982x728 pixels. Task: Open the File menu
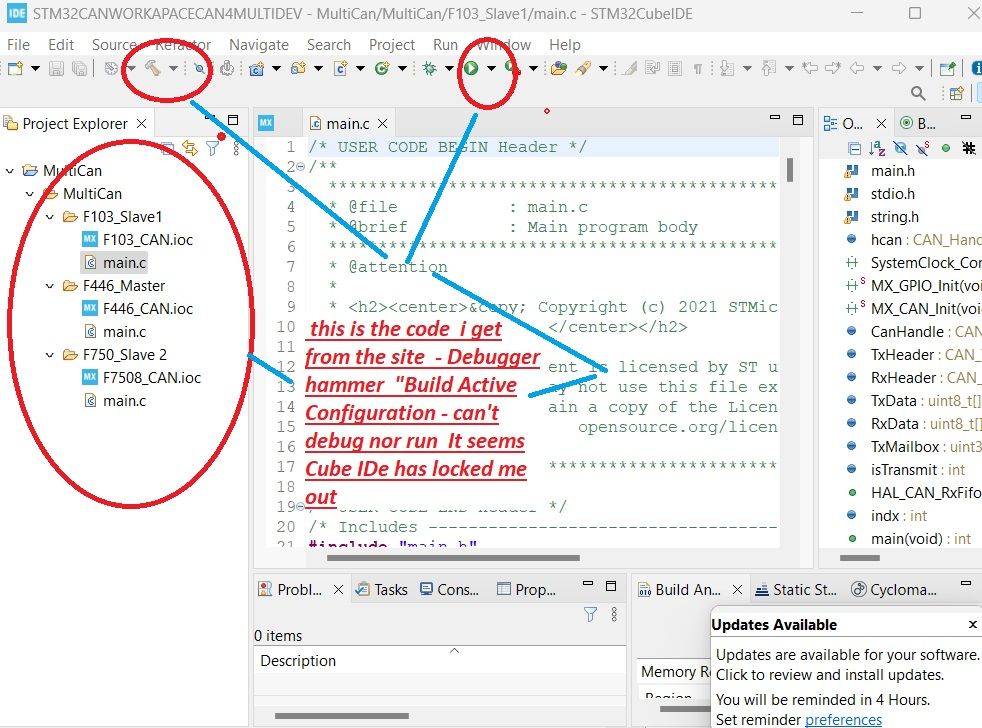pos(18,44)
